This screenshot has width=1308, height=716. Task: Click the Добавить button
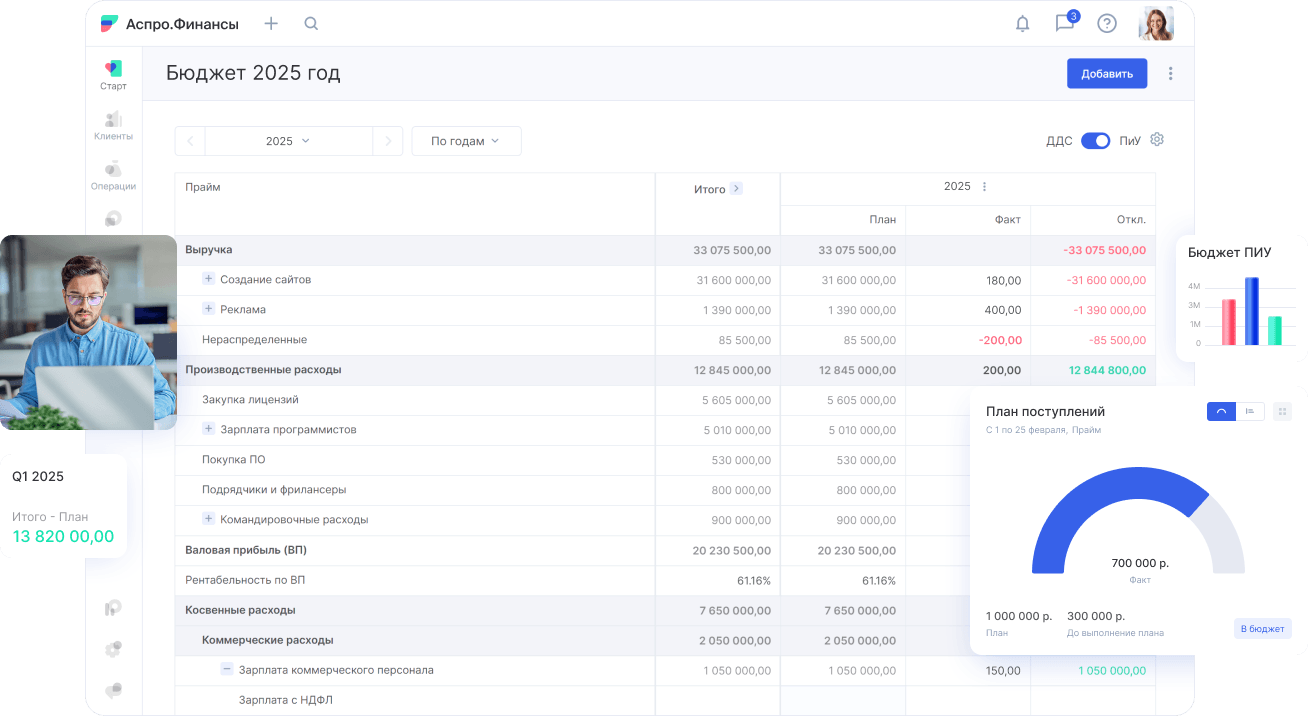click(1107, 73)
